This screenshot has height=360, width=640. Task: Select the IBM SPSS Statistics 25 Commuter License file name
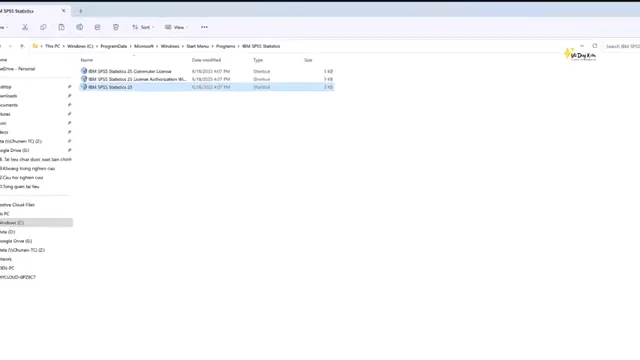pyautogui.click(x=130, y=71)
